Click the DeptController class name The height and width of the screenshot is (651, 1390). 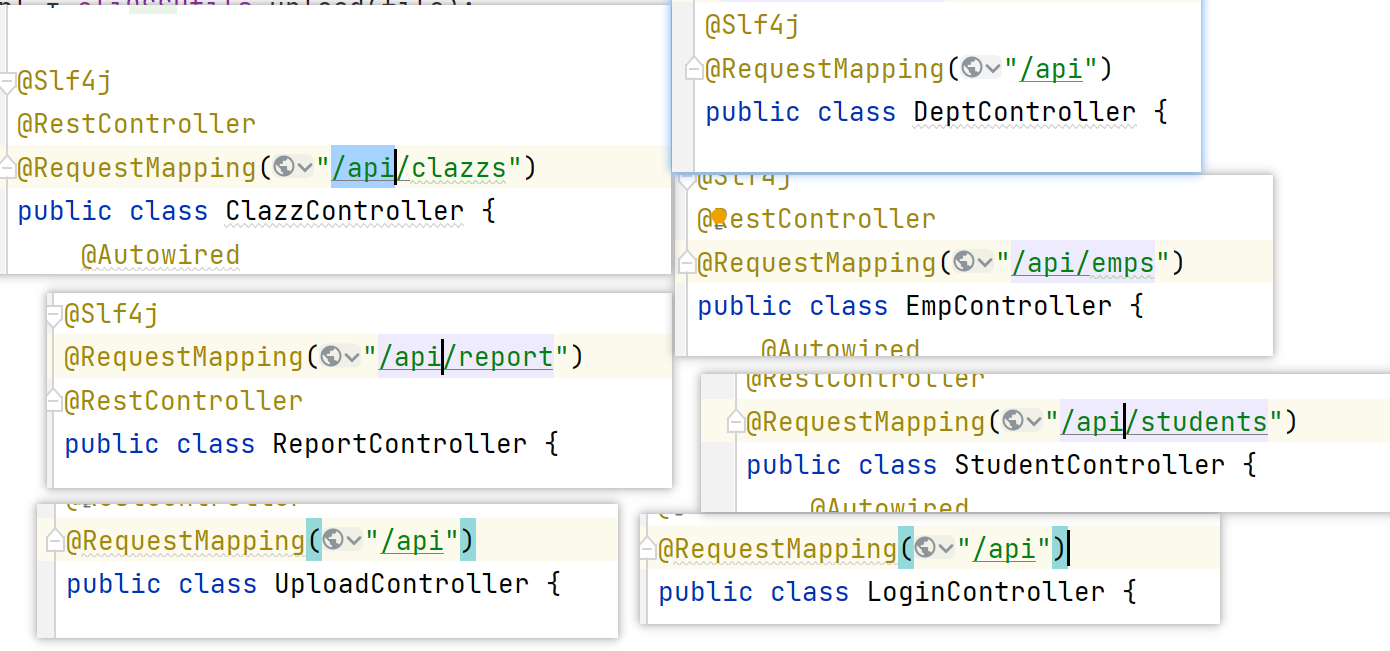pos(1024,112)
